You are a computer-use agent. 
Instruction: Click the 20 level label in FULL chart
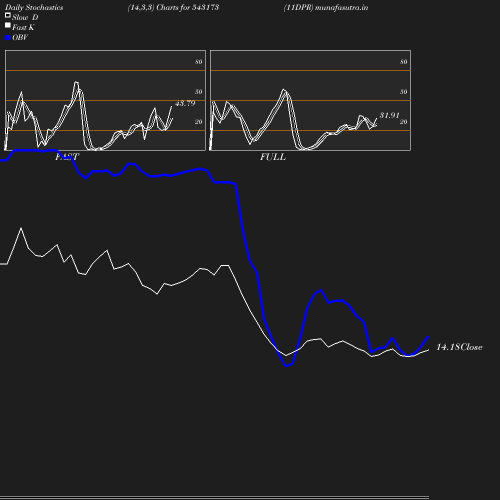pyautogui.click(x=404, y=122)
